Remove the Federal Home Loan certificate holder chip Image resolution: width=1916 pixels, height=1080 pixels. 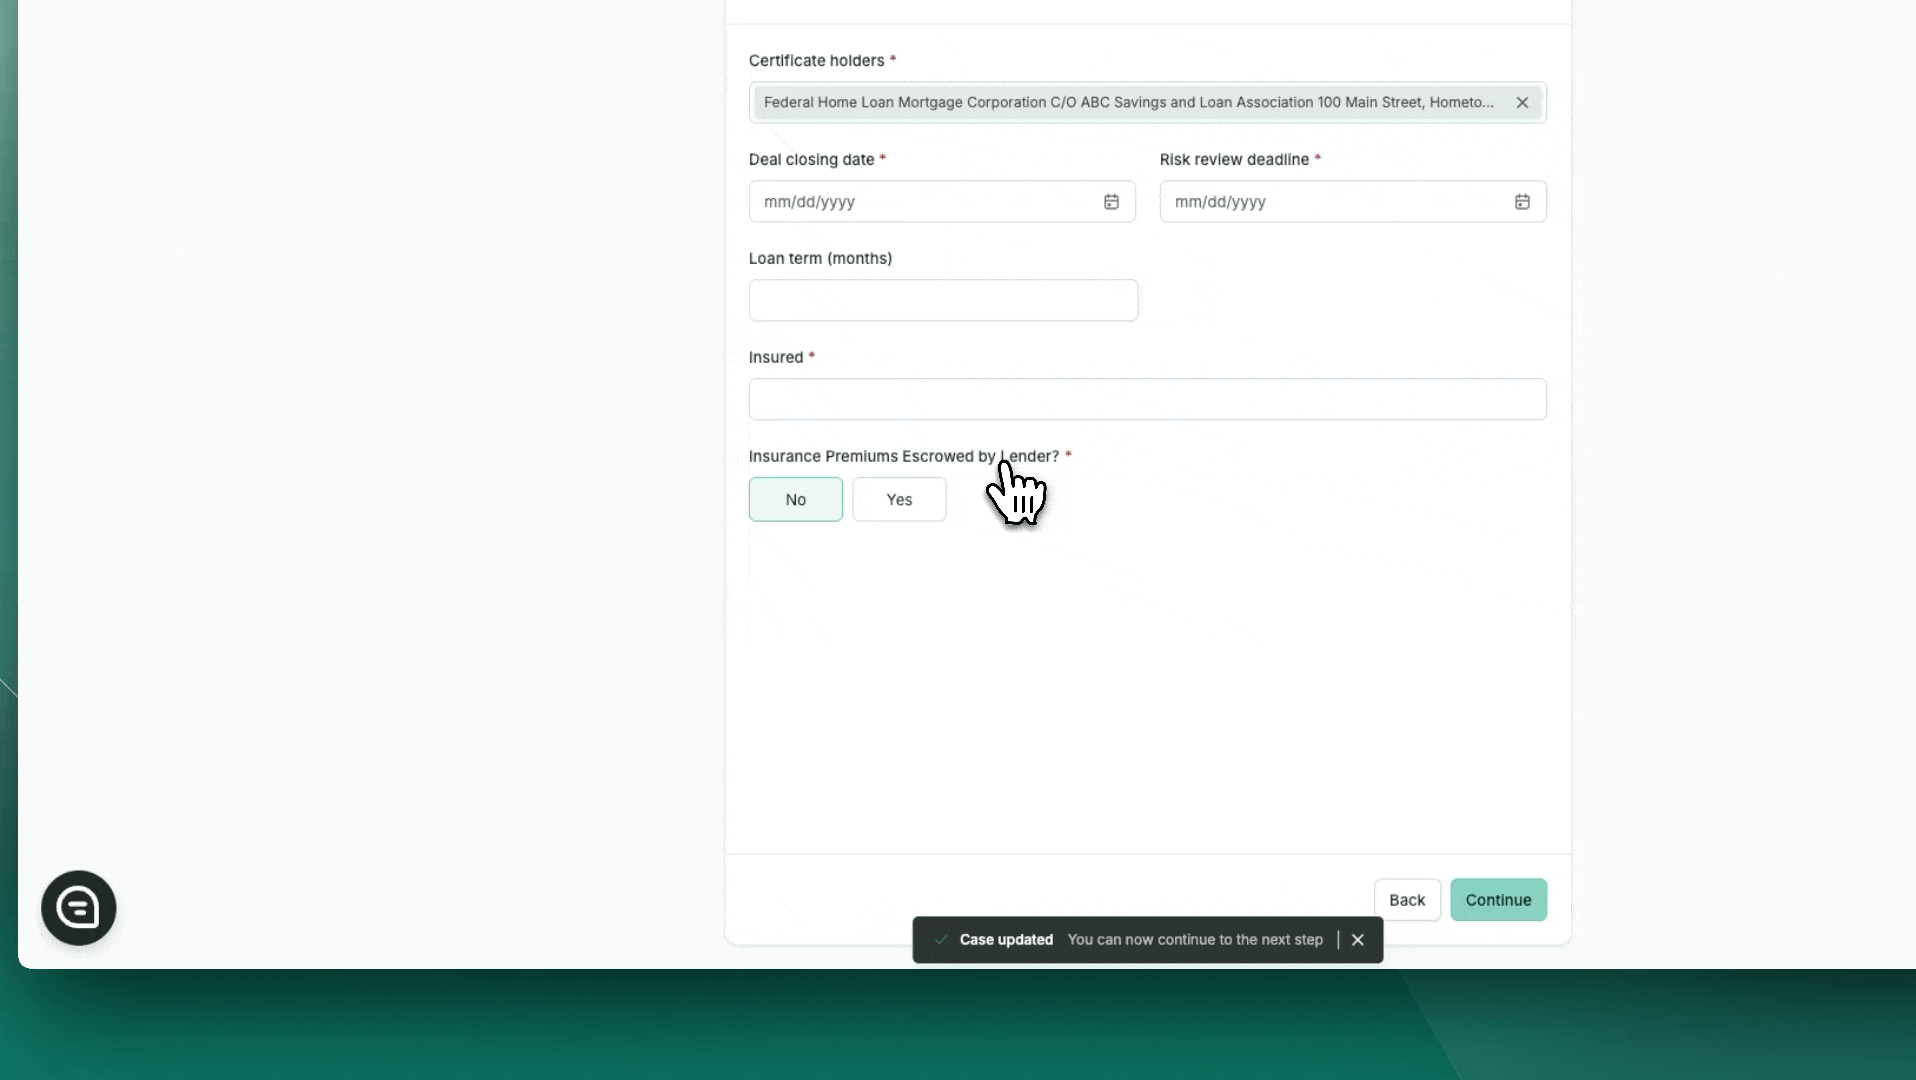pyautogui.click(x=1522, y=103)
